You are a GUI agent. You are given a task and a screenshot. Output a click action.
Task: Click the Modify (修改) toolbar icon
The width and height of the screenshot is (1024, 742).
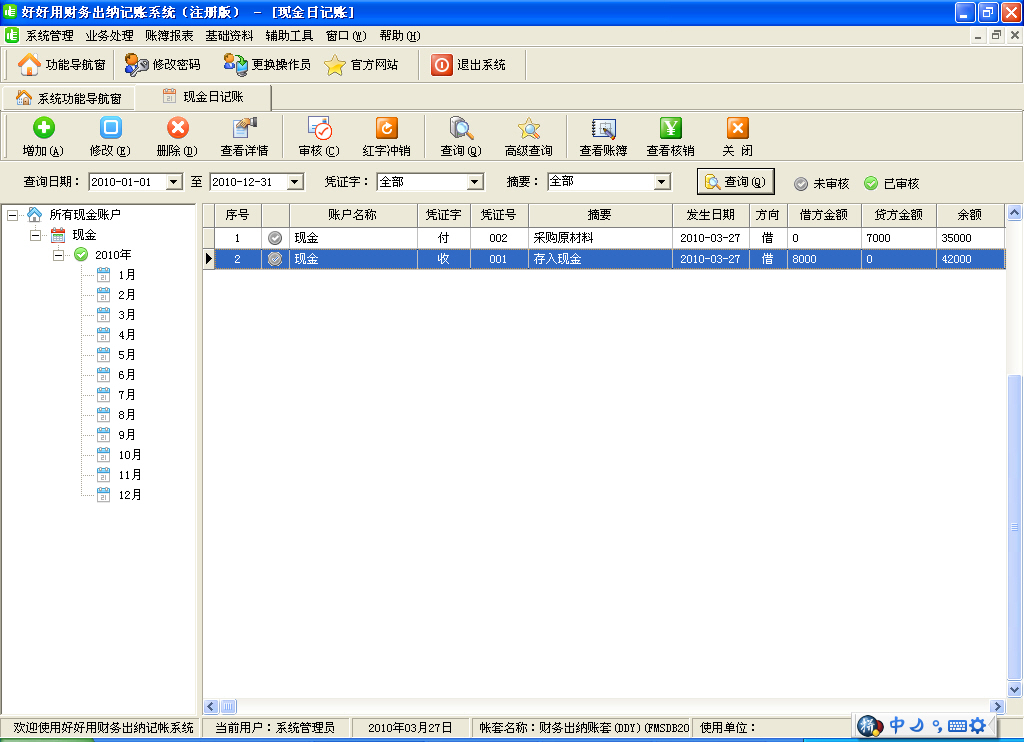110,128
